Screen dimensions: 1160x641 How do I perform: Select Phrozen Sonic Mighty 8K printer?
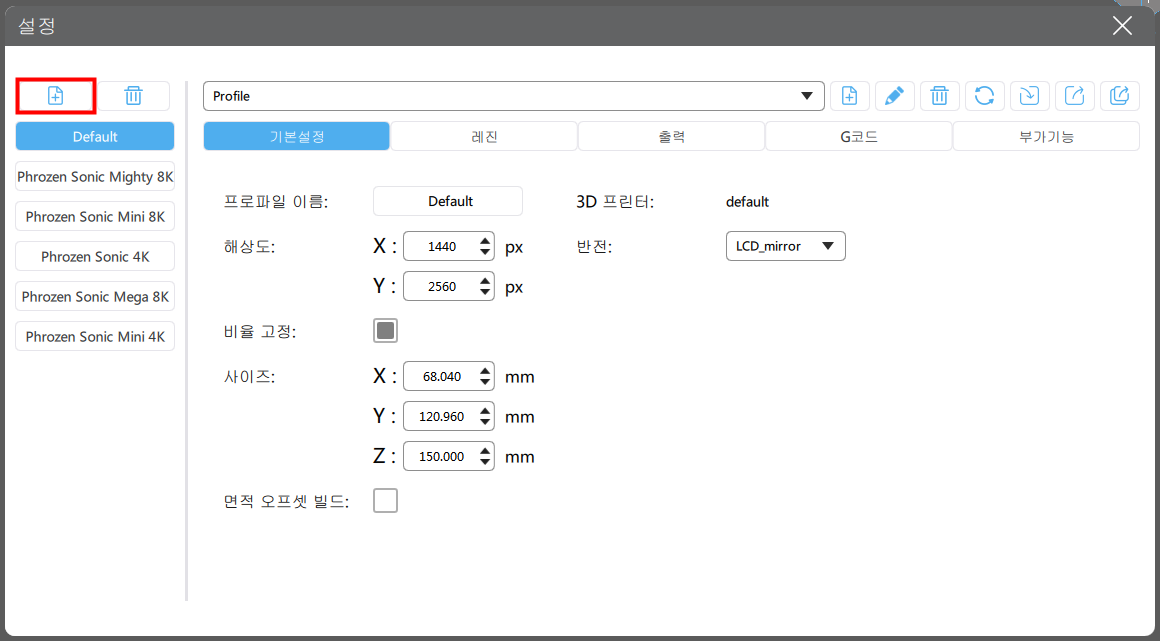coord(95,177)
